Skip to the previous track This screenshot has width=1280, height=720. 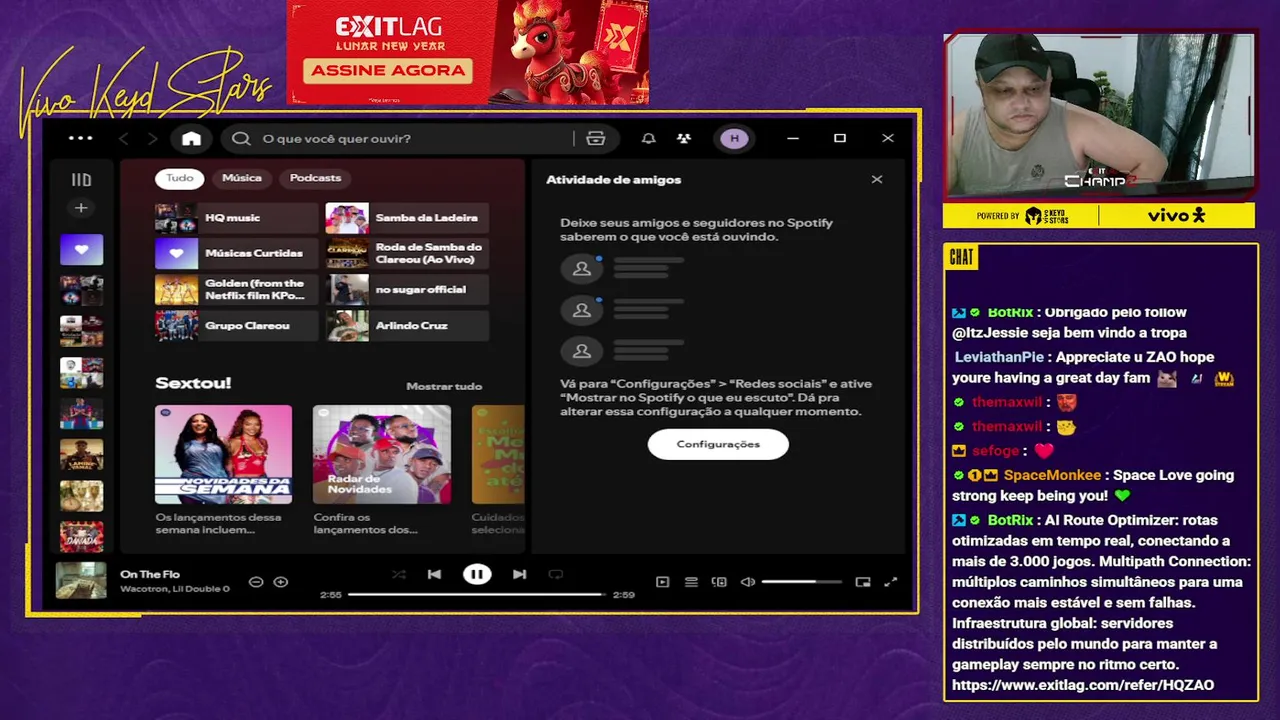pyautogui.click(x=434, y=574)
